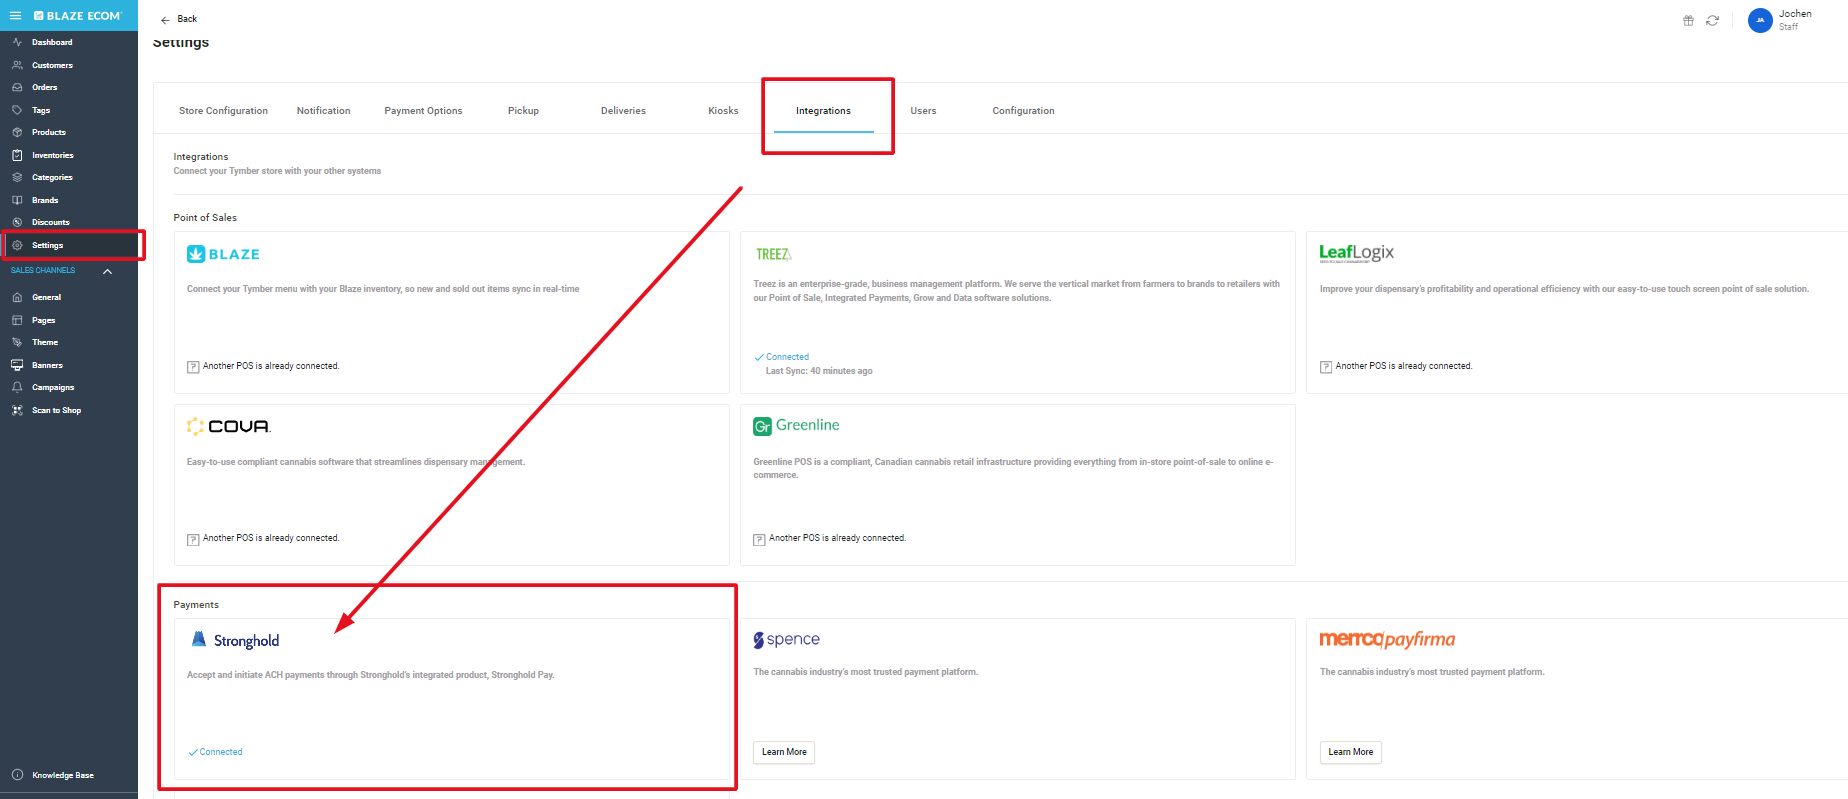Viewport: 1848px width, 799px height.
Task: Click the Discounts icon in sidebar
Action: coord(17,222)
